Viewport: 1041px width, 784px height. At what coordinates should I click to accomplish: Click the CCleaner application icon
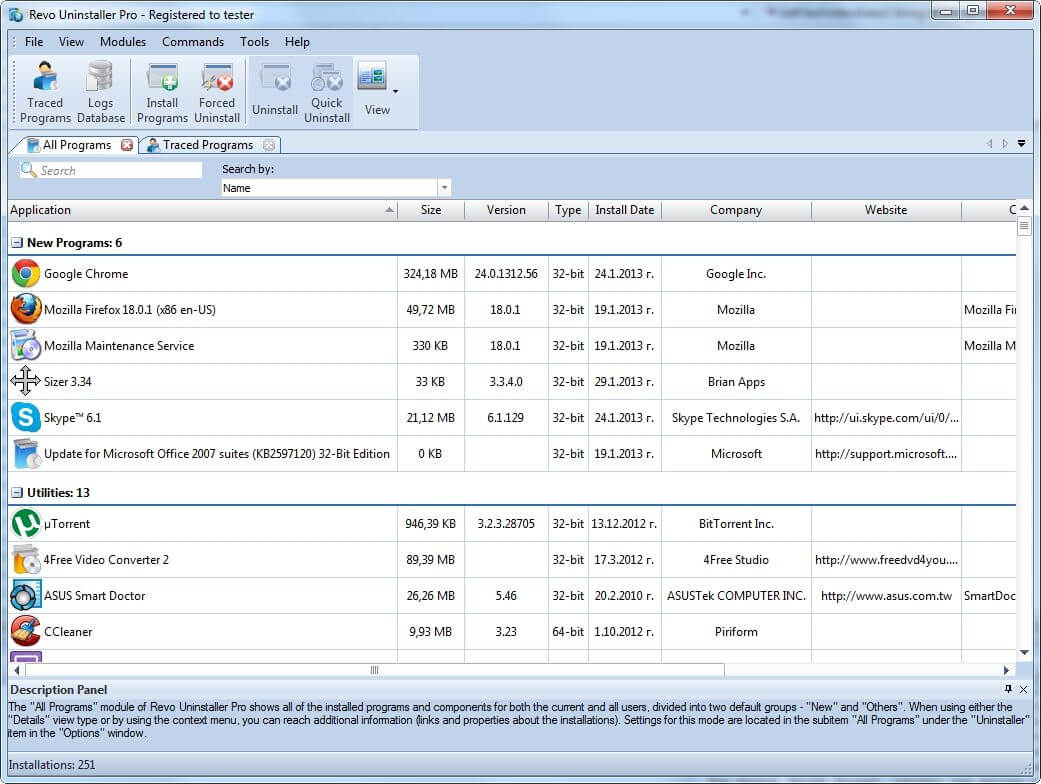coord(26,632)
